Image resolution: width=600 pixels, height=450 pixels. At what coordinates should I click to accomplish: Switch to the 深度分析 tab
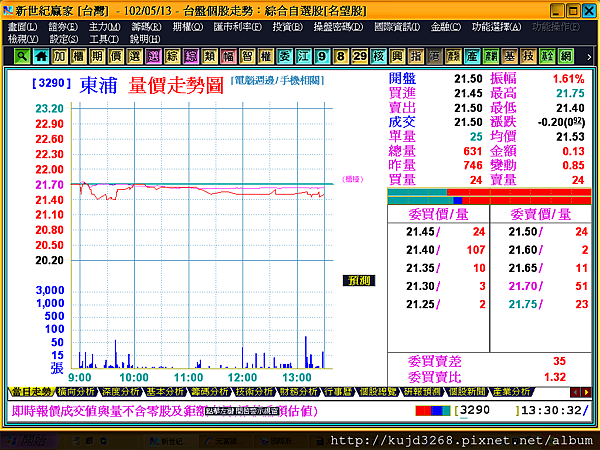(x=121, y=392)
